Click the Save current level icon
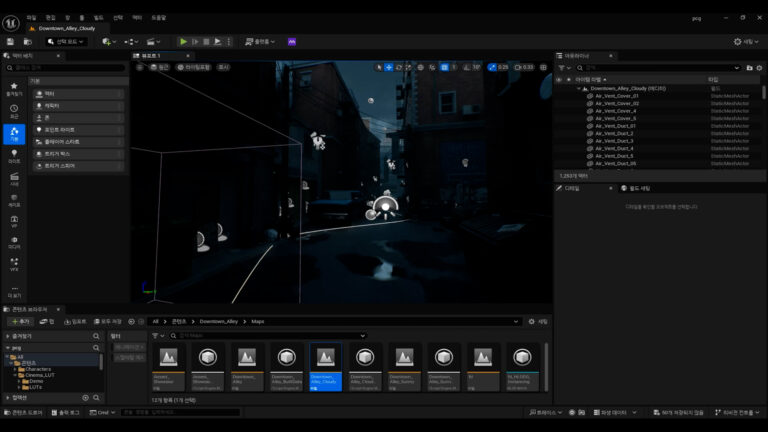The height and width of the screenshot is (432, 768). pos(10,42)
